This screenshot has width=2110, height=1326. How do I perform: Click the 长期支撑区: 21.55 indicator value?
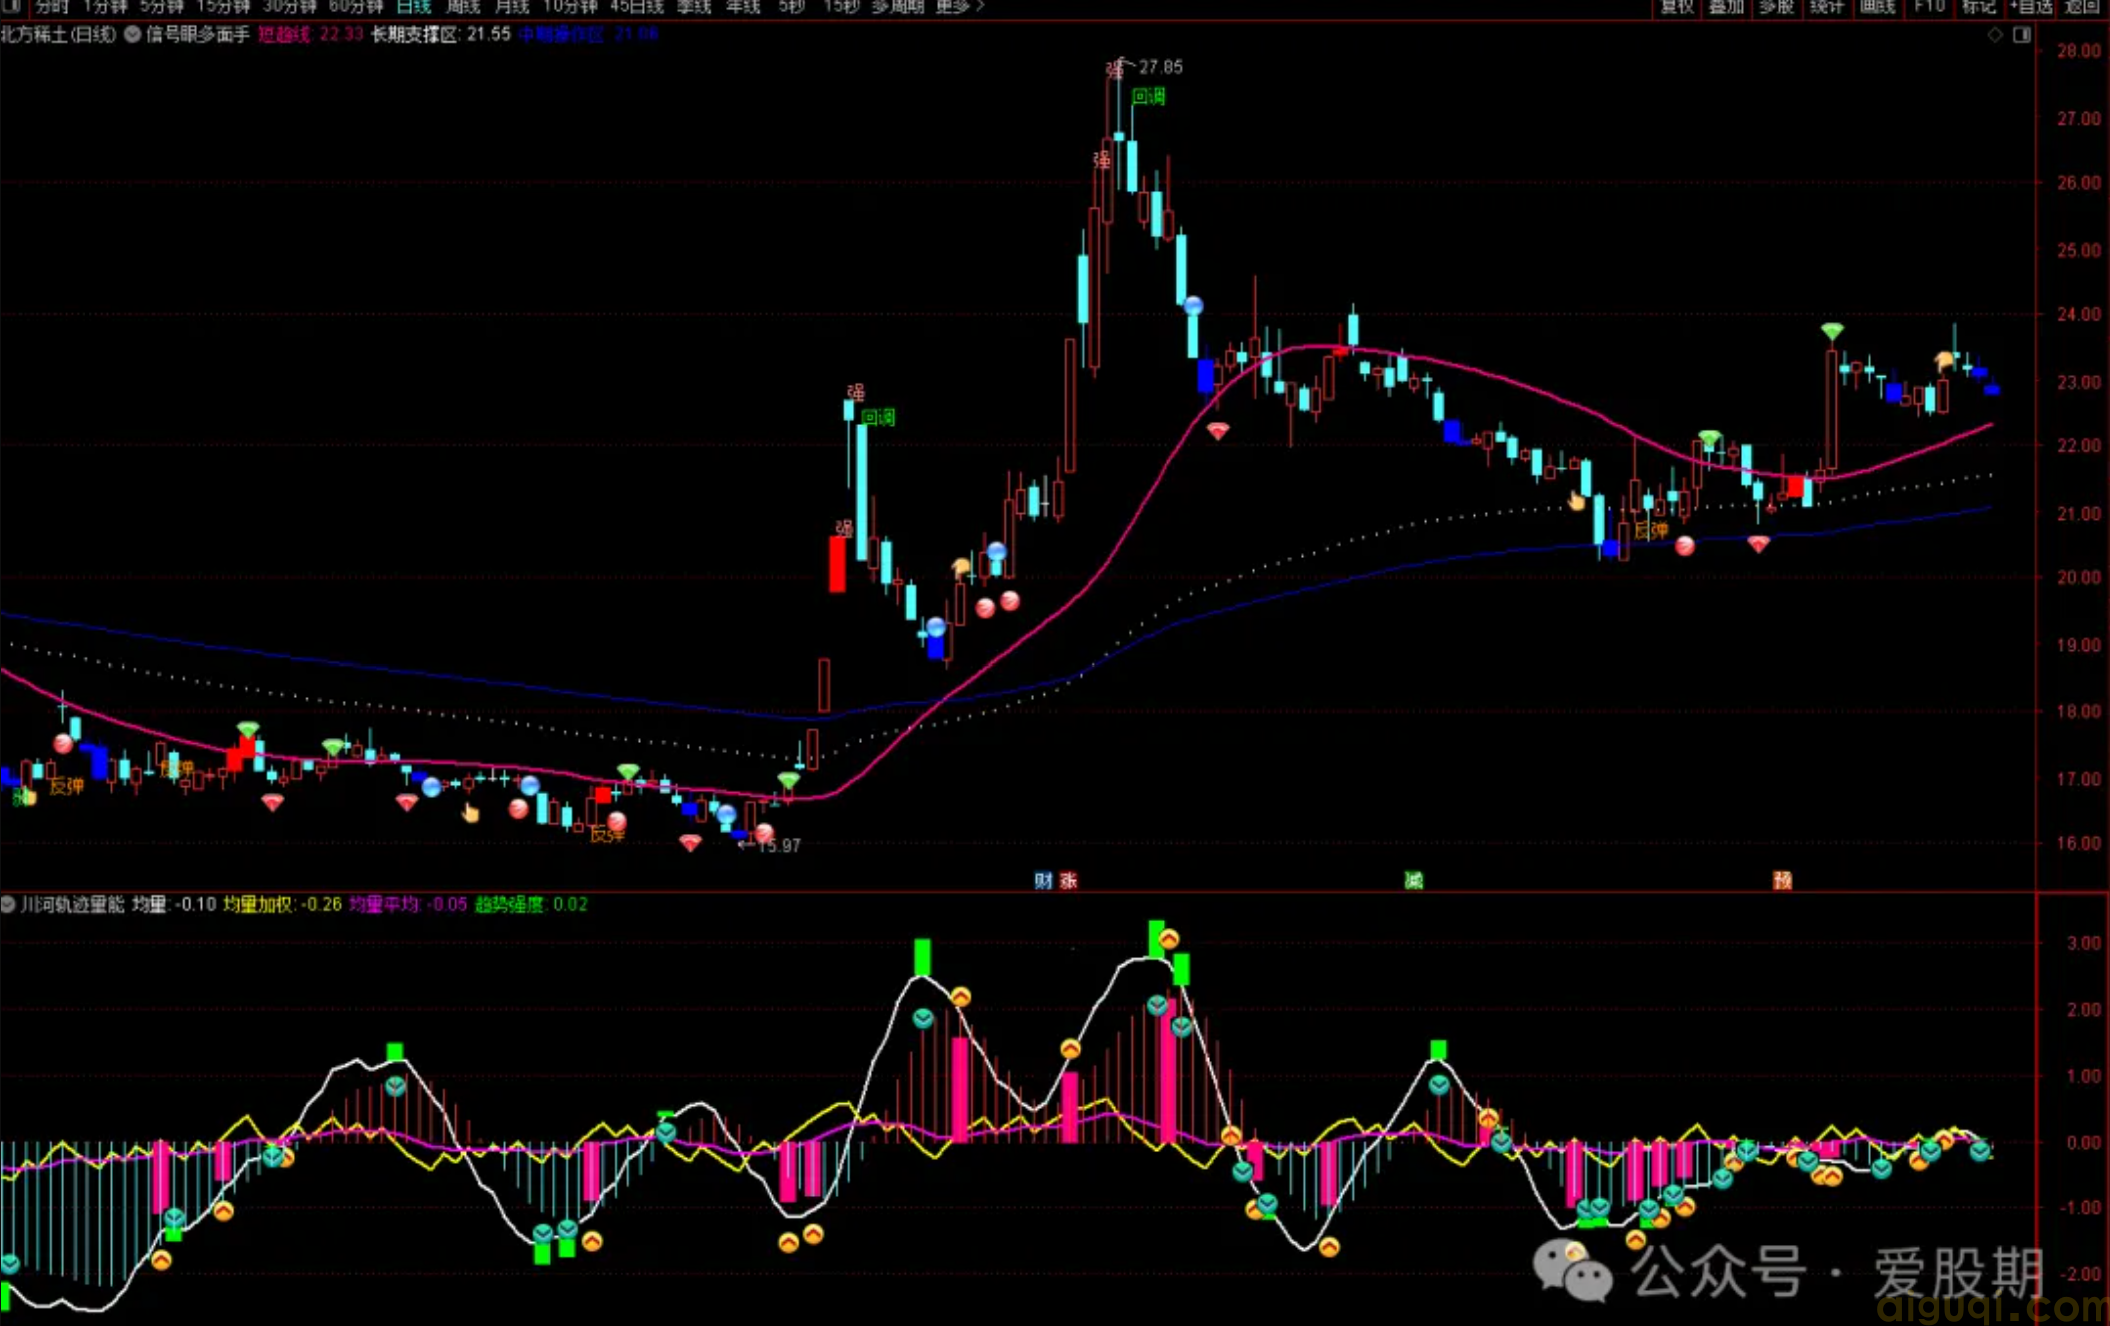click(441, 34)
